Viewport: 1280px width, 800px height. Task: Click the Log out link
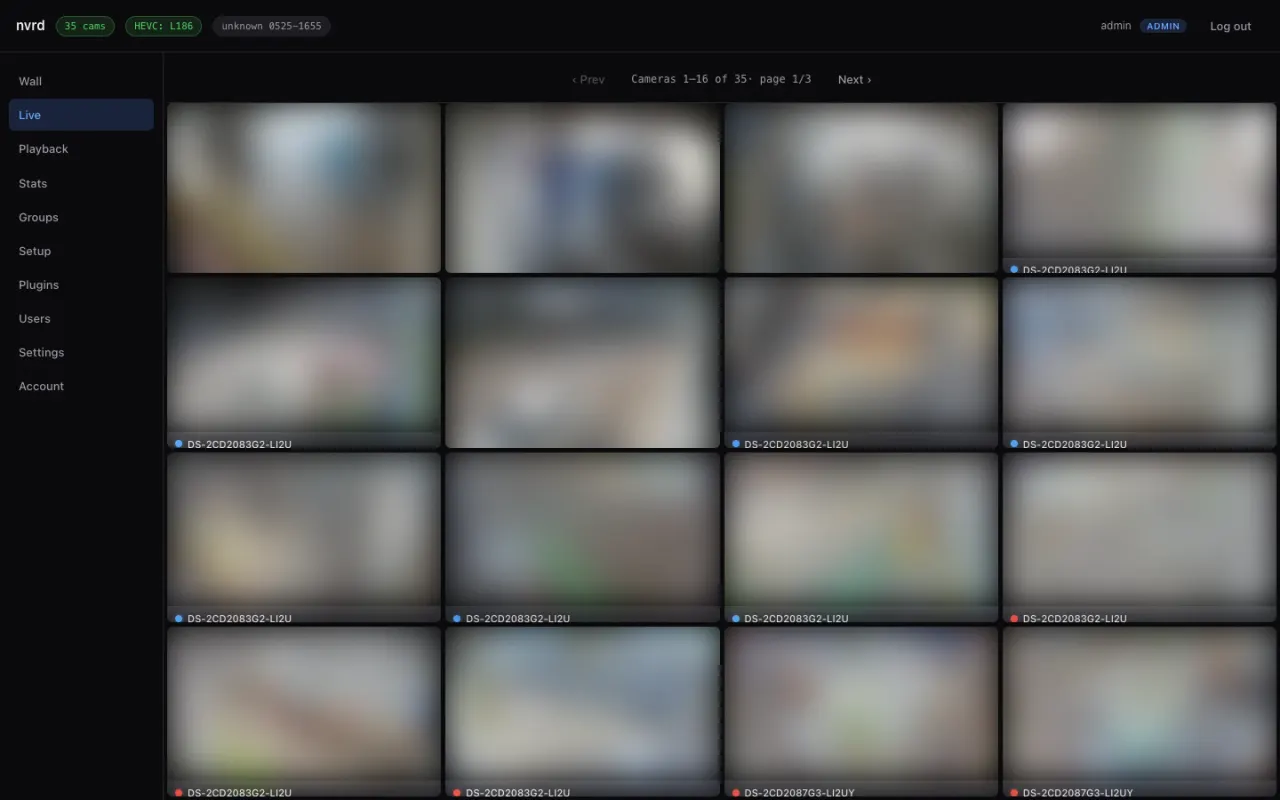(x=1230, y=26)
